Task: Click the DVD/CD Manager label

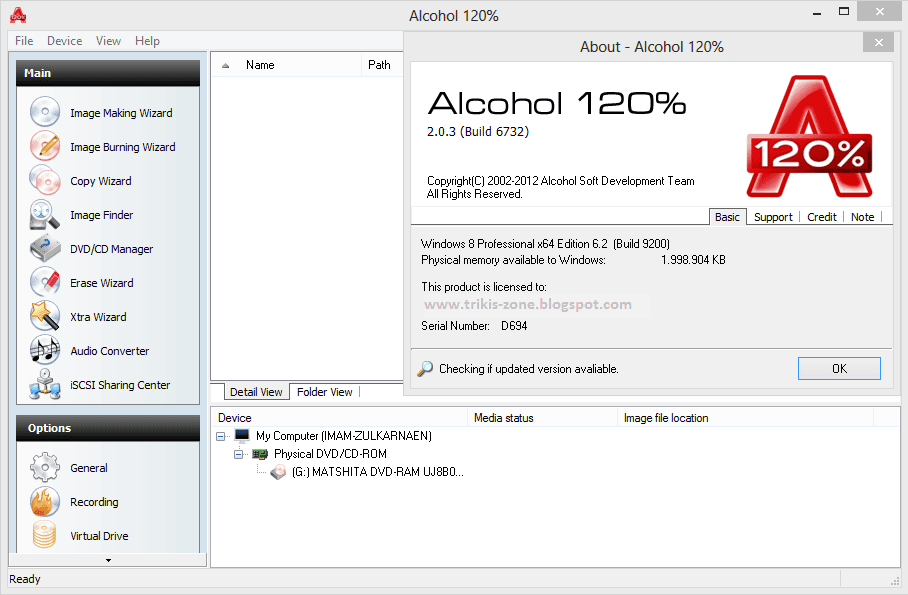Action: [112, 249]
